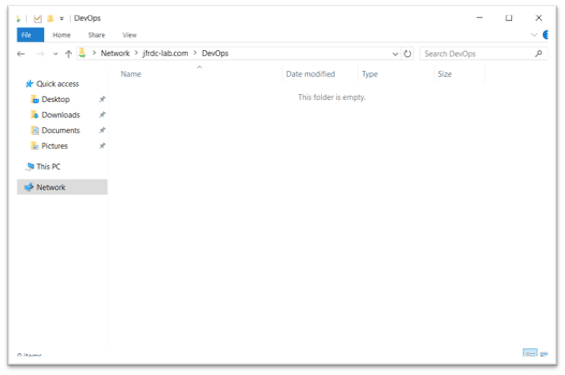Image resolution: width=565 pixels, height=375 pixels.
Task: Open Pictures in the navigation pane
Action: 54,146
